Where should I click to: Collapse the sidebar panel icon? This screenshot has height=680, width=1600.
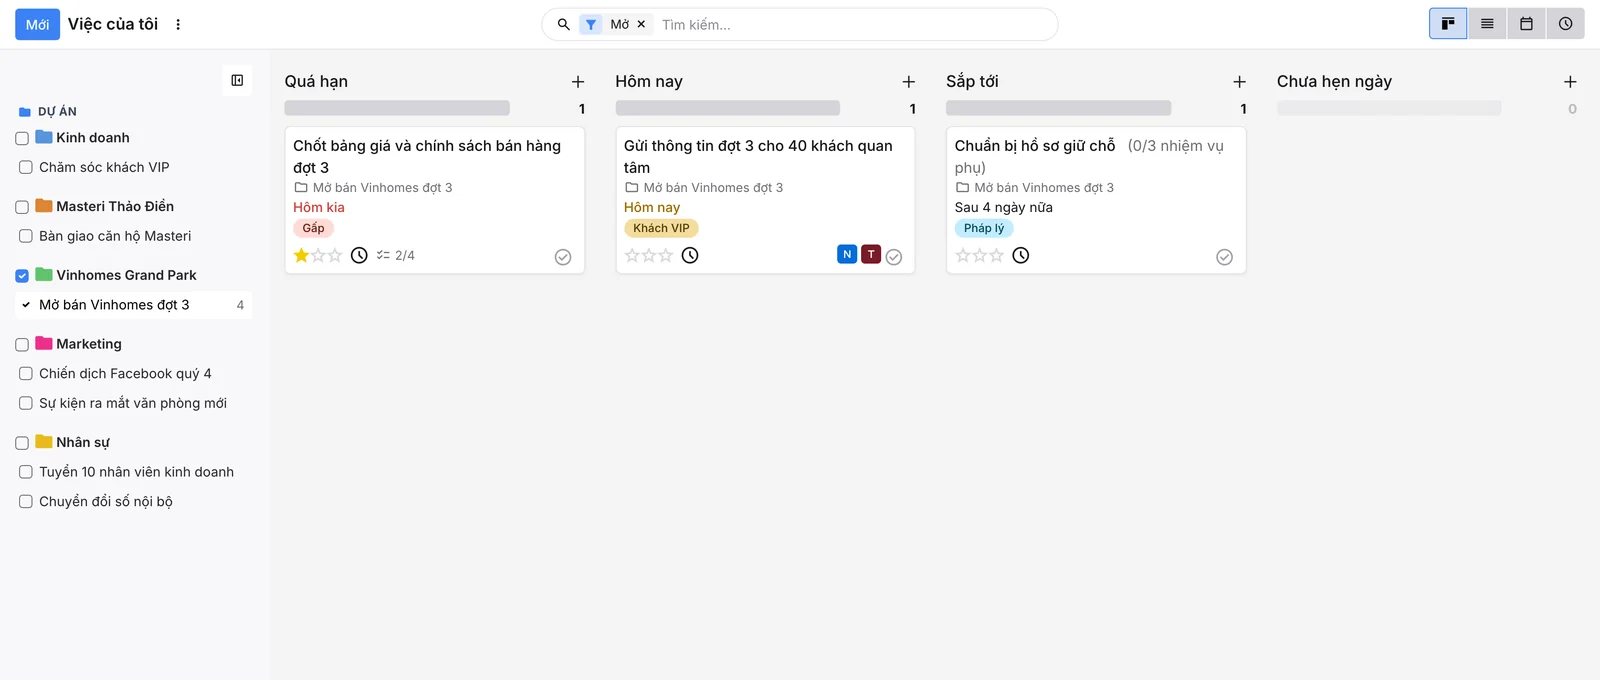[x=237, y=80]
